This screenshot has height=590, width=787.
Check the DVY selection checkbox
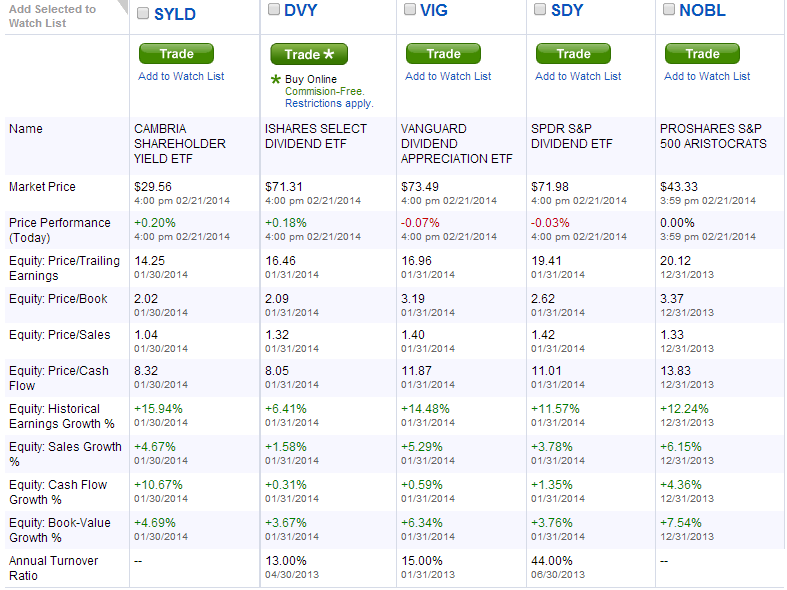[x=274, y=9]
